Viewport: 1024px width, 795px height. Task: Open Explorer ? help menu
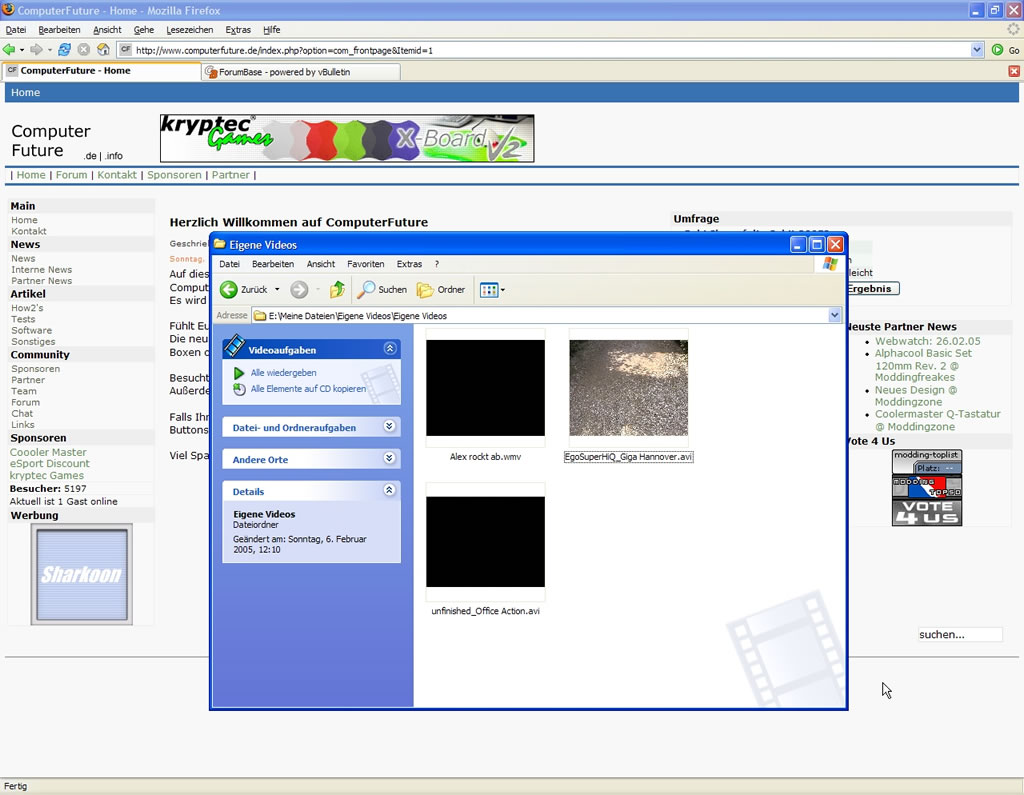pos(437,264)
